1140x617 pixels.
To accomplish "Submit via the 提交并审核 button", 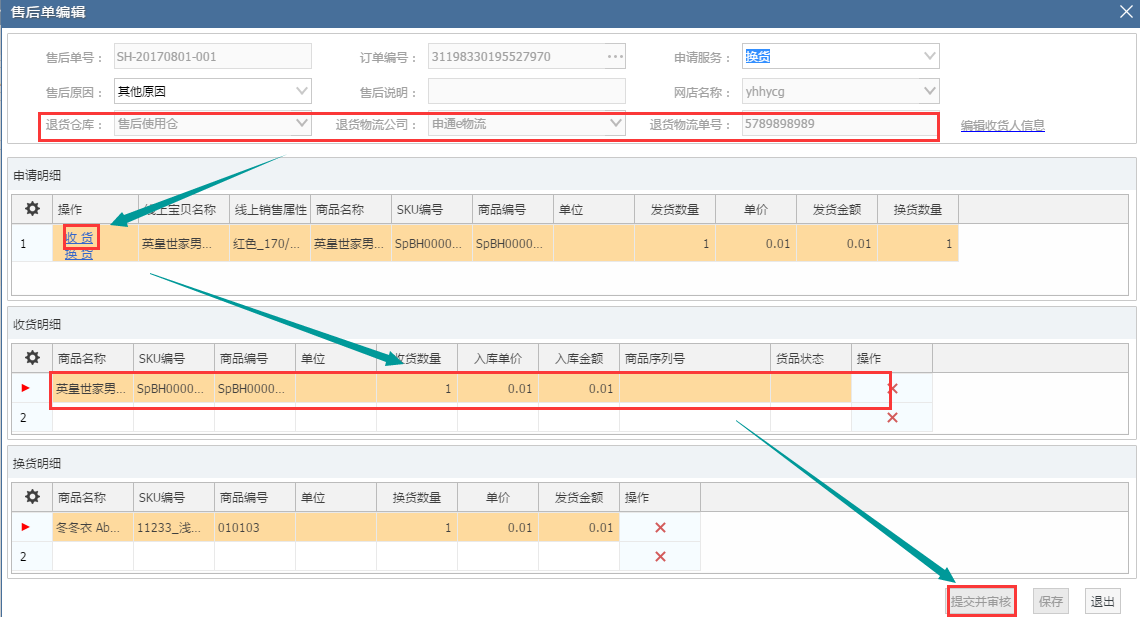I will coord(981,600).
